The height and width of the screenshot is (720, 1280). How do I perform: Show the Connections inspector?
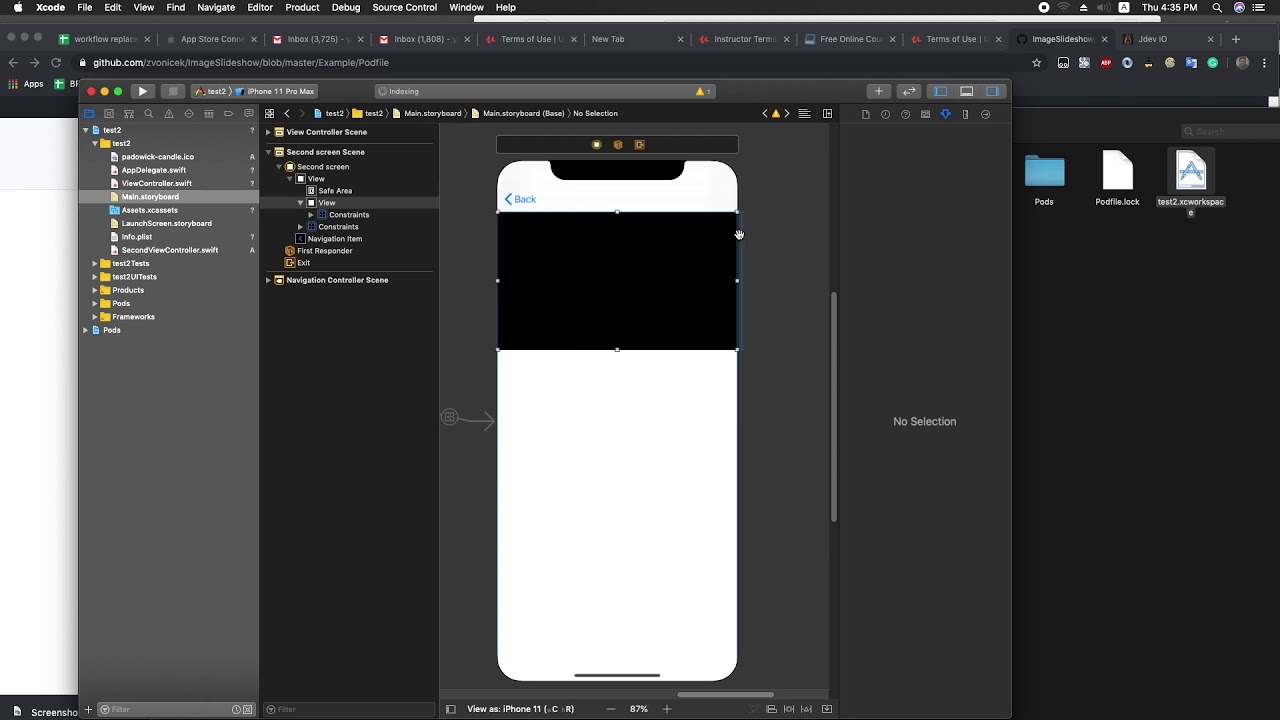[x=985, y=114]
